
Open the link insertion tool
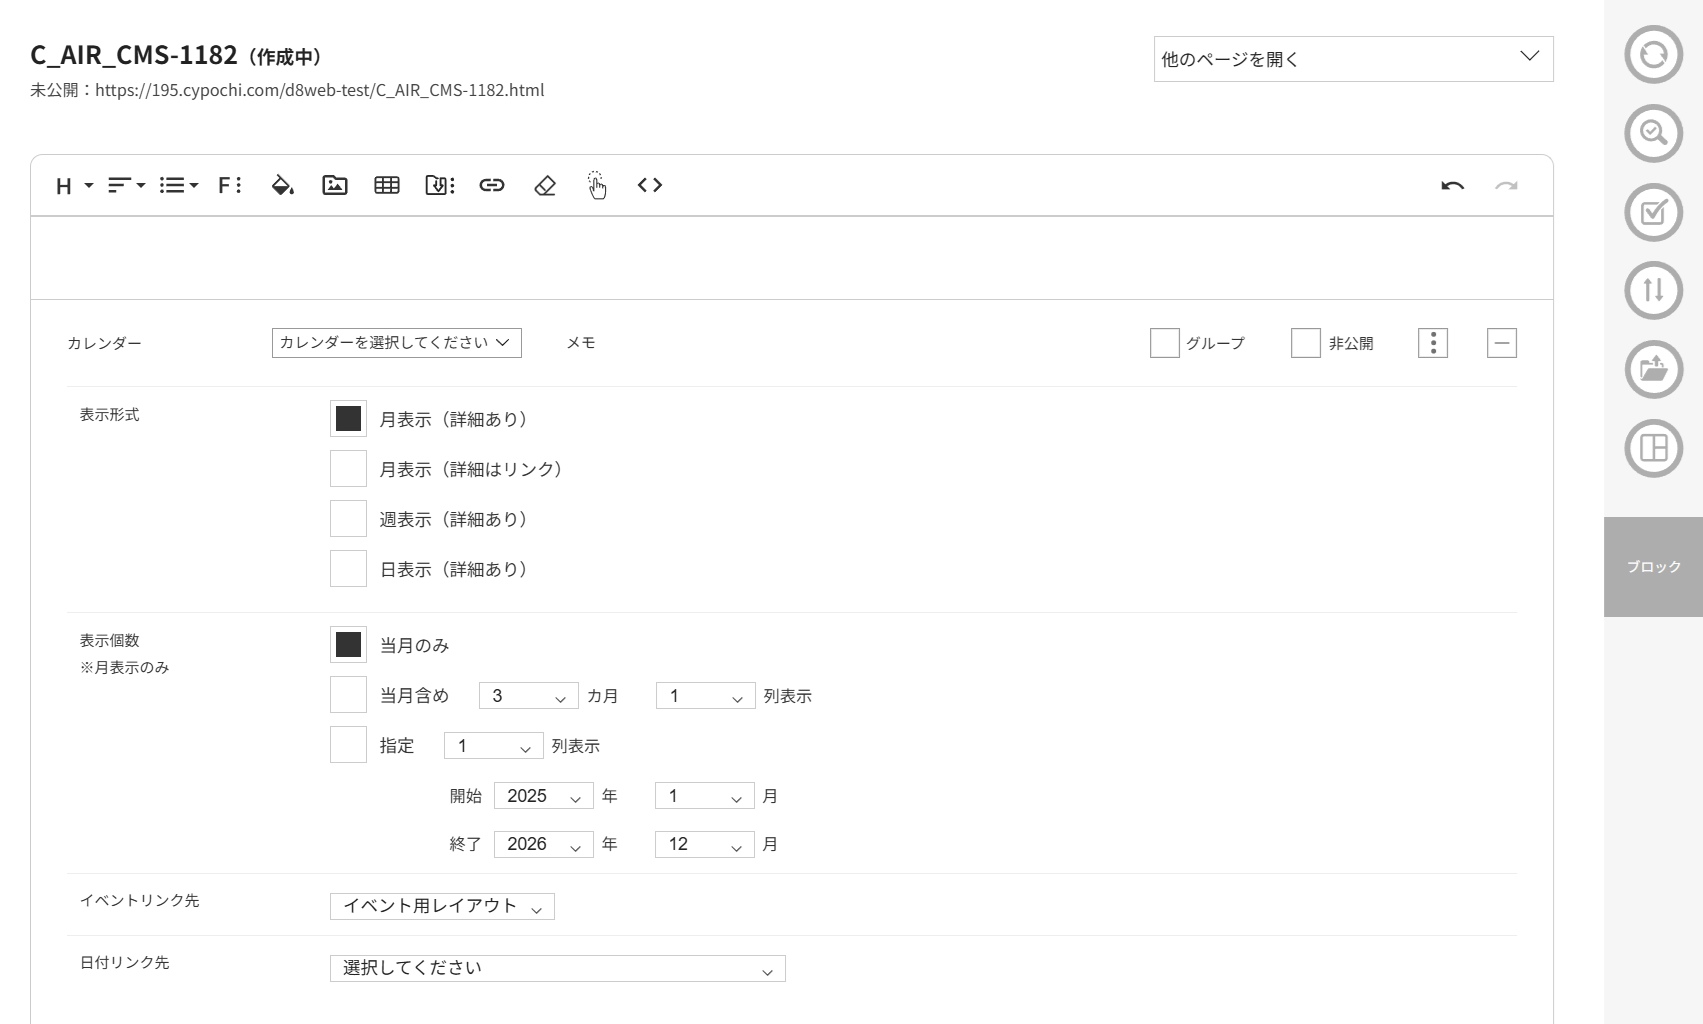[x=491, y=185]
